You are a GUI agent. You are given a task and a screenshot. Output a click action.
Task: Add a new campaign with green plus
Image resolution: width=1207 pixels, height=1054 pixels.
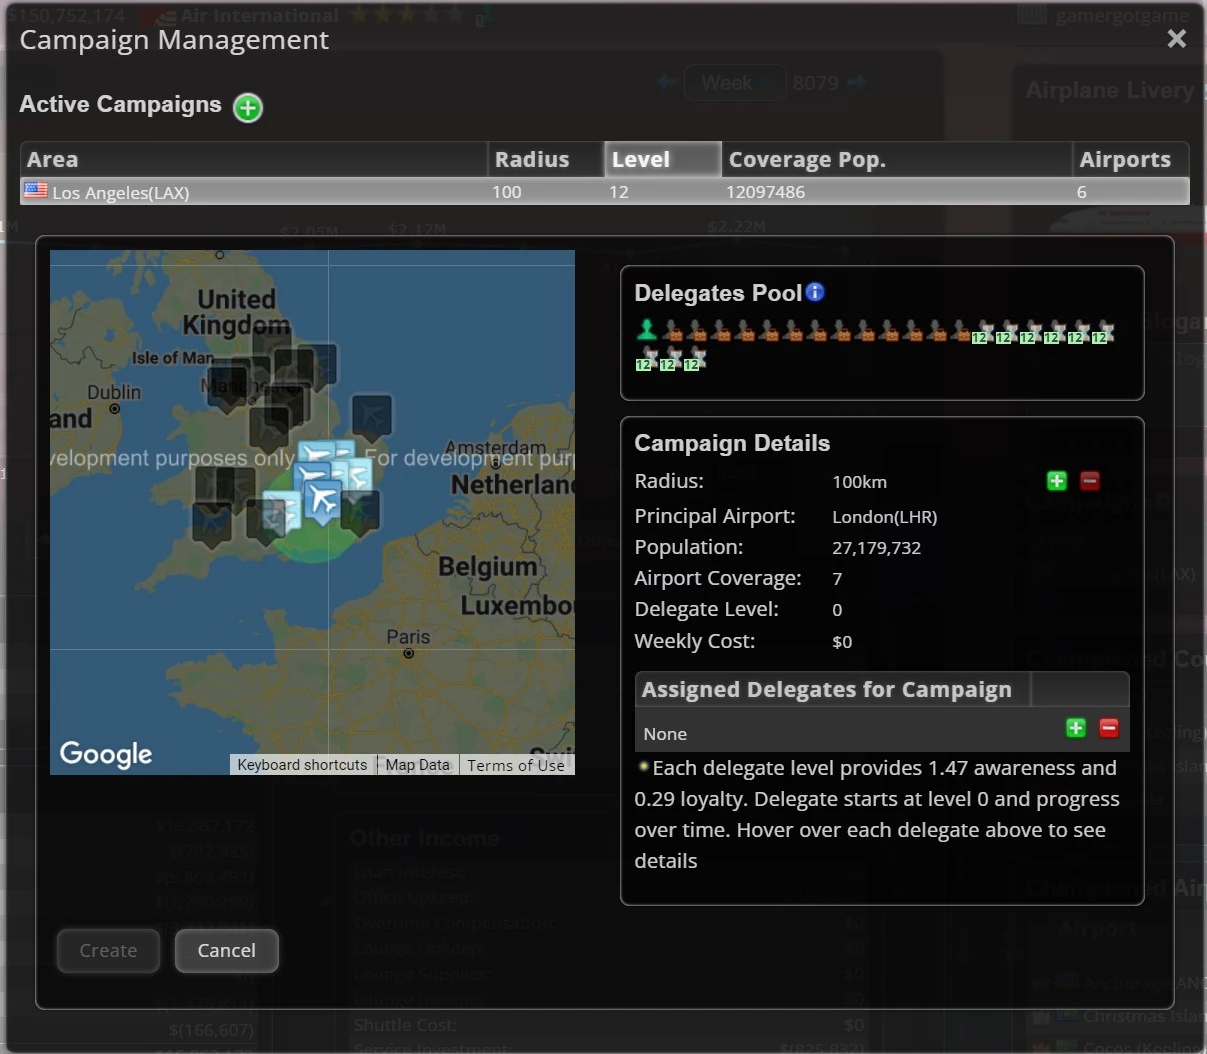click(248, 107)
